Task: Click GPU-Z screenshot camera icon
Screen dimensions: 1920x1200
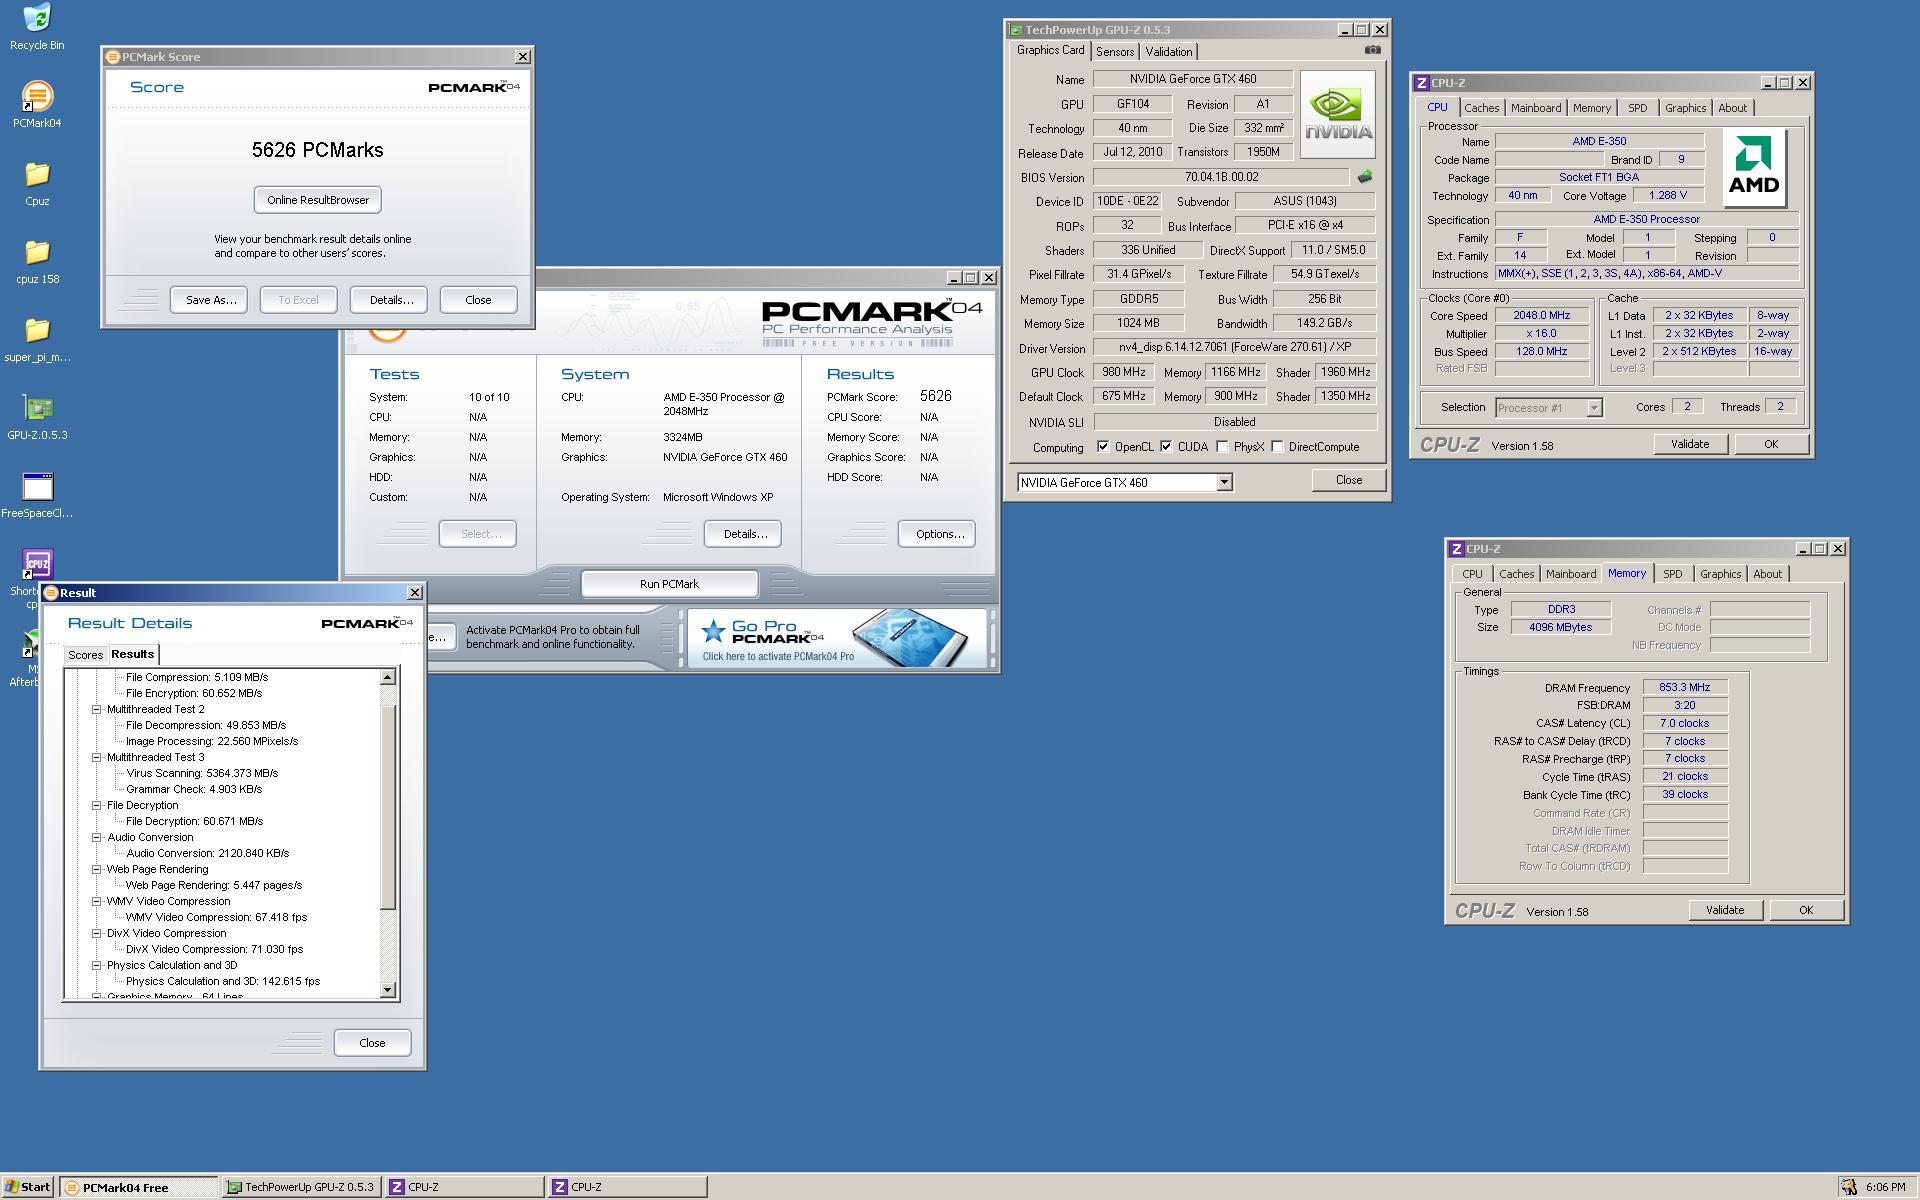Action: [1372, 50]
